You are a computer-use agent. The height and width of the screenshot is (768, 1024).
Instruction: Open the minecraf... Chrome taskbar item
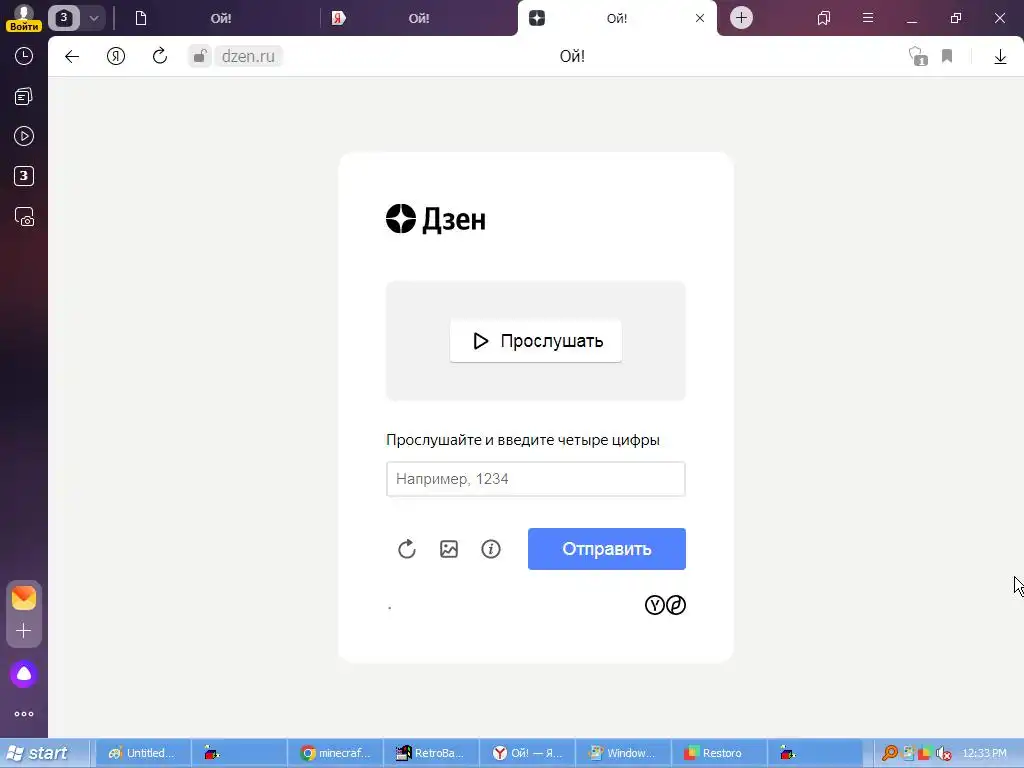point(336,753)
